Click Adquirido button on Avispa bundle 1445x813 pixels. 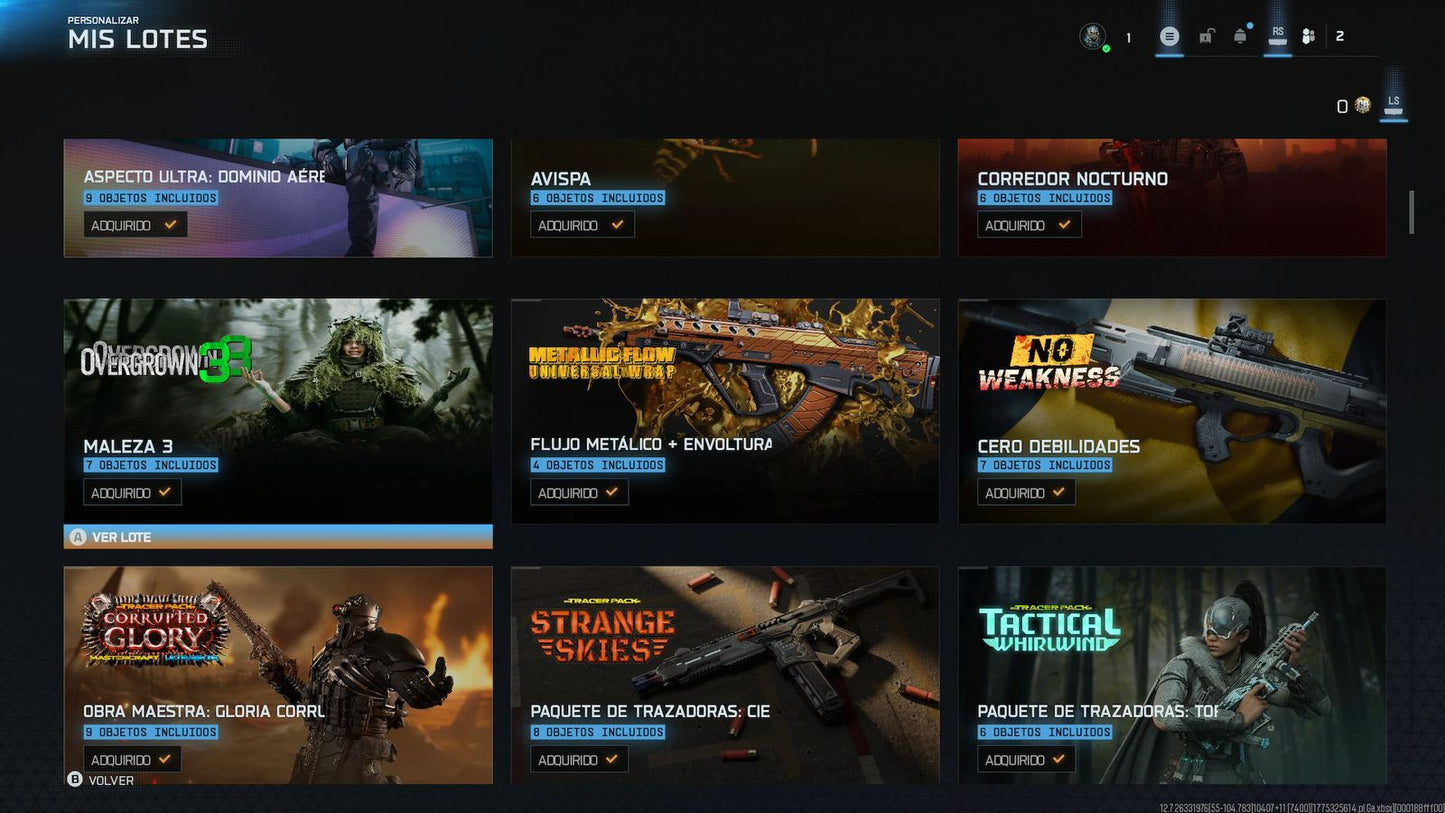[582, 225]
